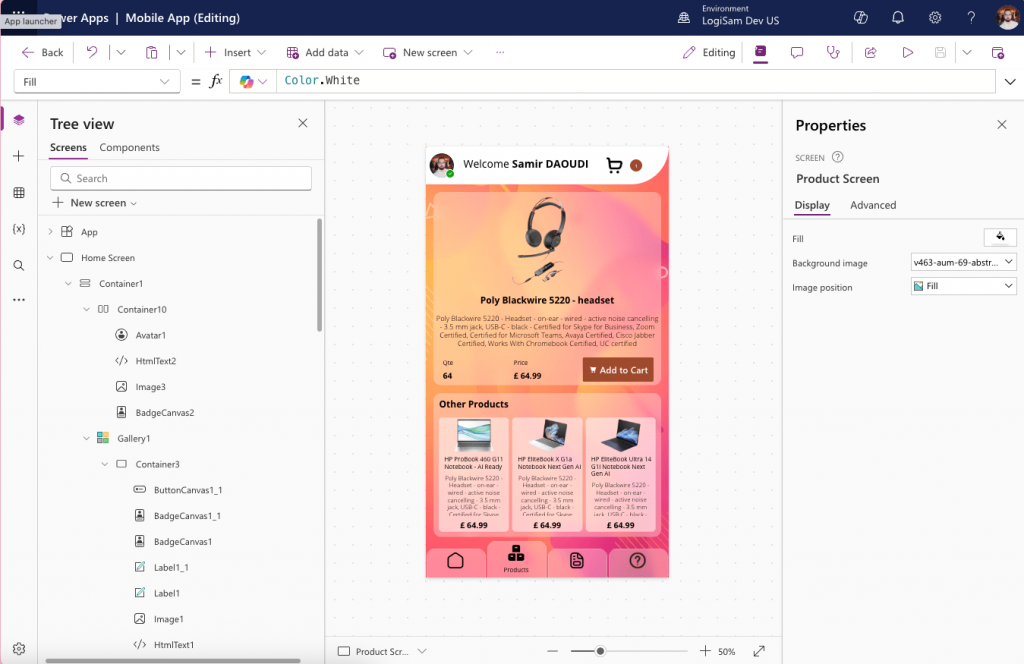This screenshot has width=1024, height=664.
Task: Open the New screen toolbar menu
Action: [428, 52]
